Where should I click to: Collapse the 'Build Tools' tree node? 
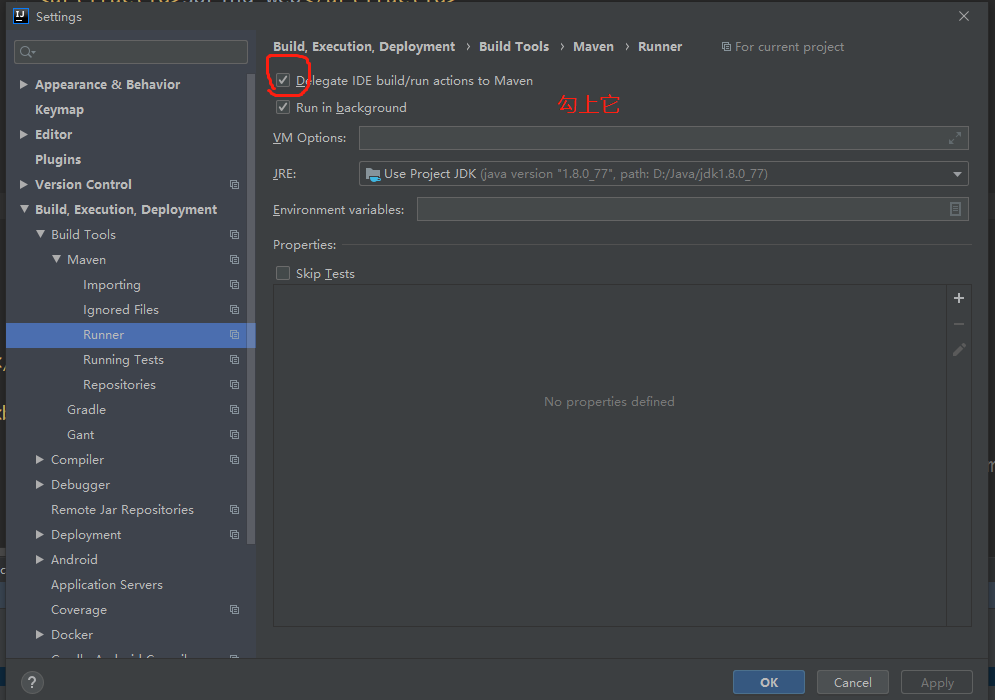[42, 234]
